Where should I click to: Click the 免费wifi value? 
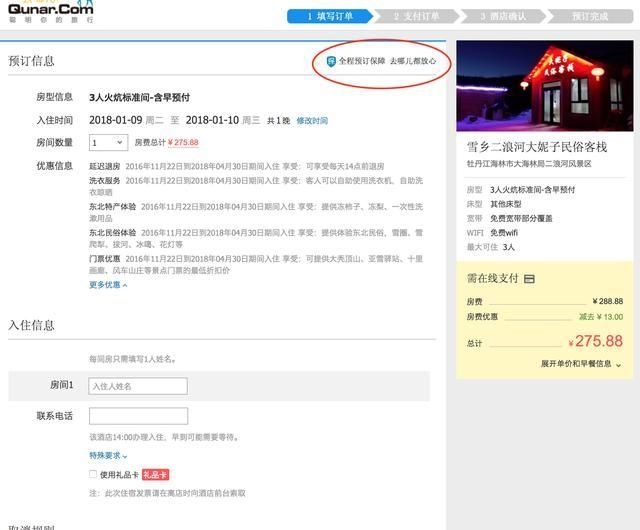point(504,233)
